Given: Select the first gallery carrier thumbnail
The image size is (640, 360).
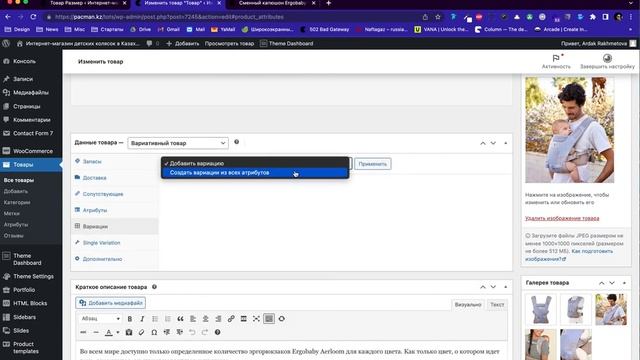Looking at the screenshot, I should point(541,309).
